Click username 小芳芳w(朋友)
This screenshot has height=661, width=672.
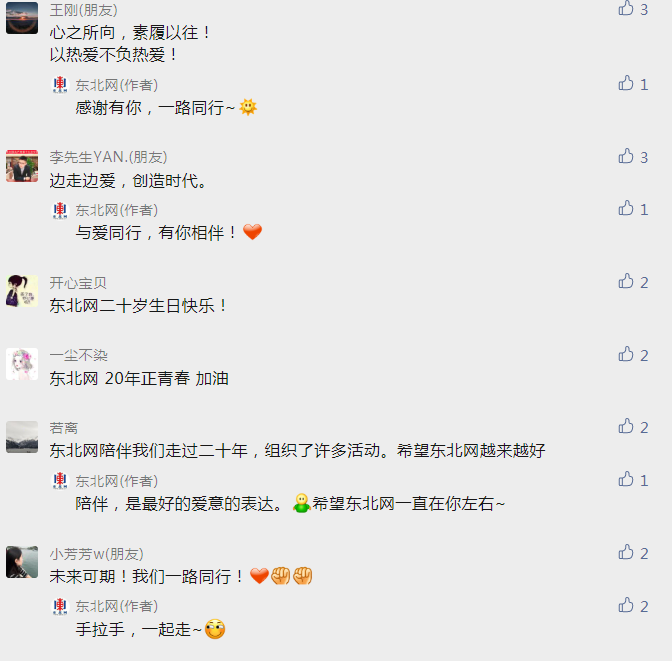click(x=96, y=554)
